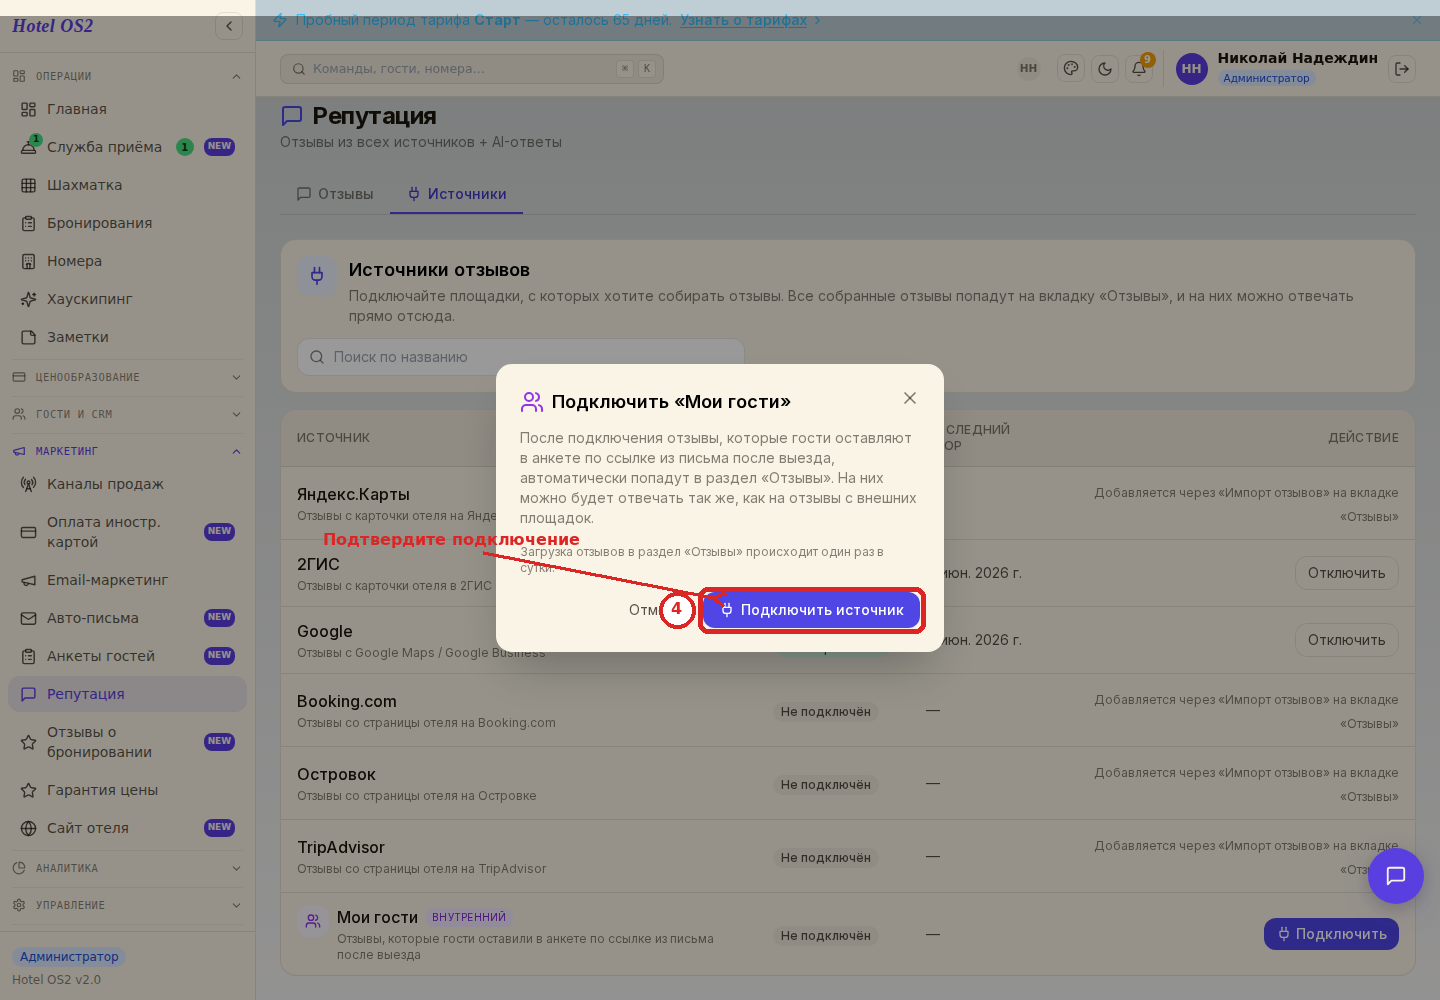Open notifications bell
The width and height of the screenshot is (1440, 1000).
(1139, 69)
